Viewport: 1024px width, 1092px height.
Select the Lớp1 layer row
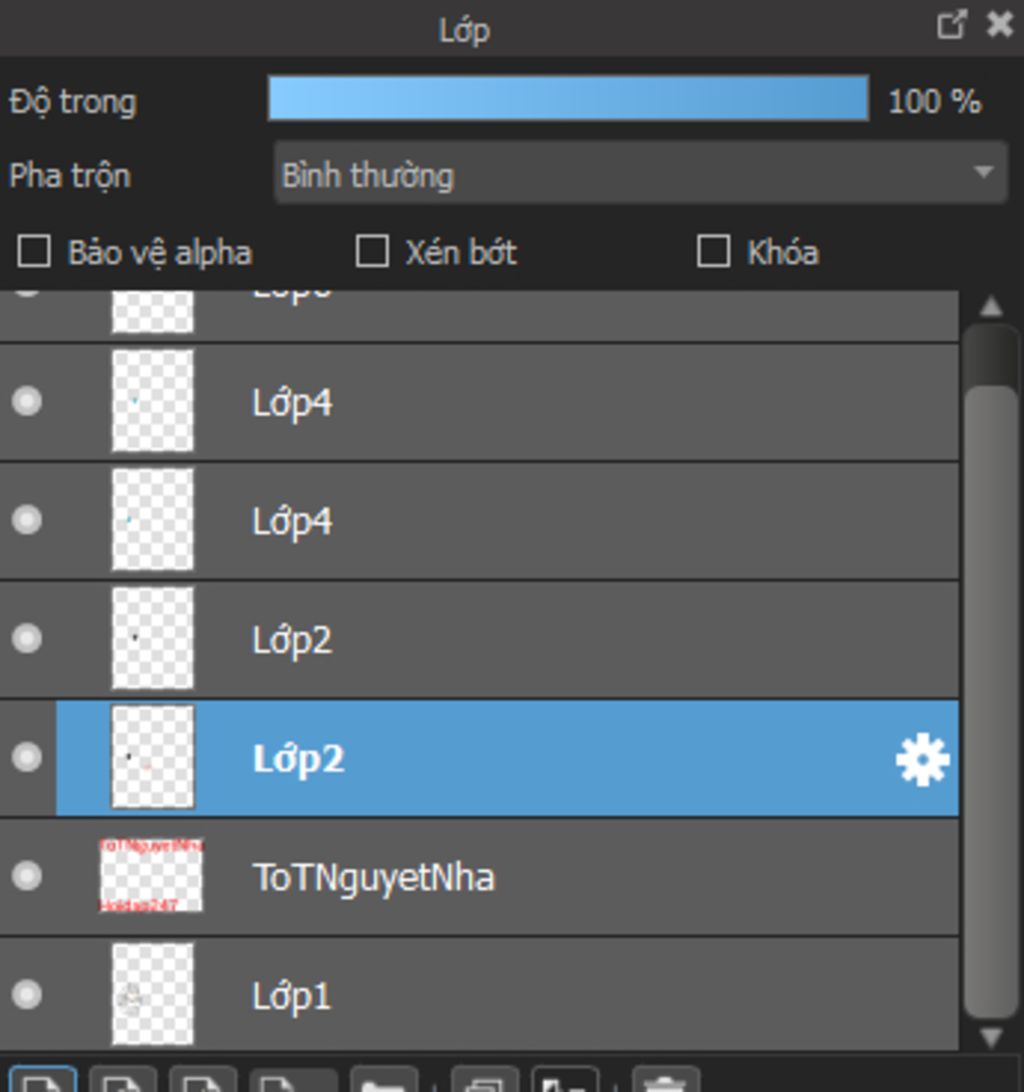point(479,995)
